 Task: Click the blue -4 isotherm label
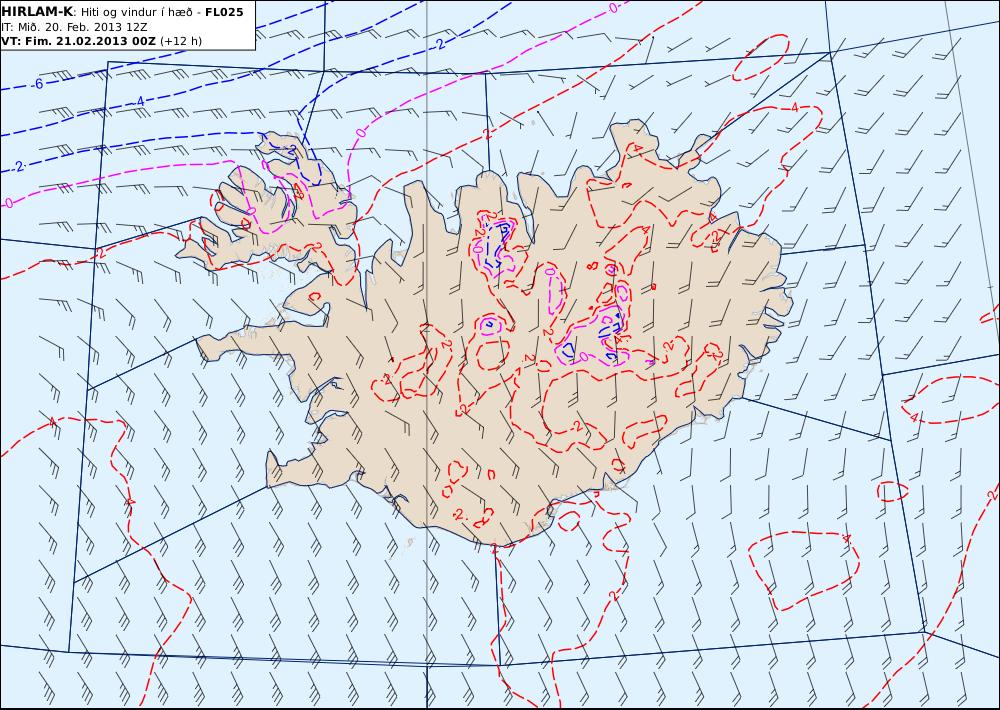tap(139, 101)
